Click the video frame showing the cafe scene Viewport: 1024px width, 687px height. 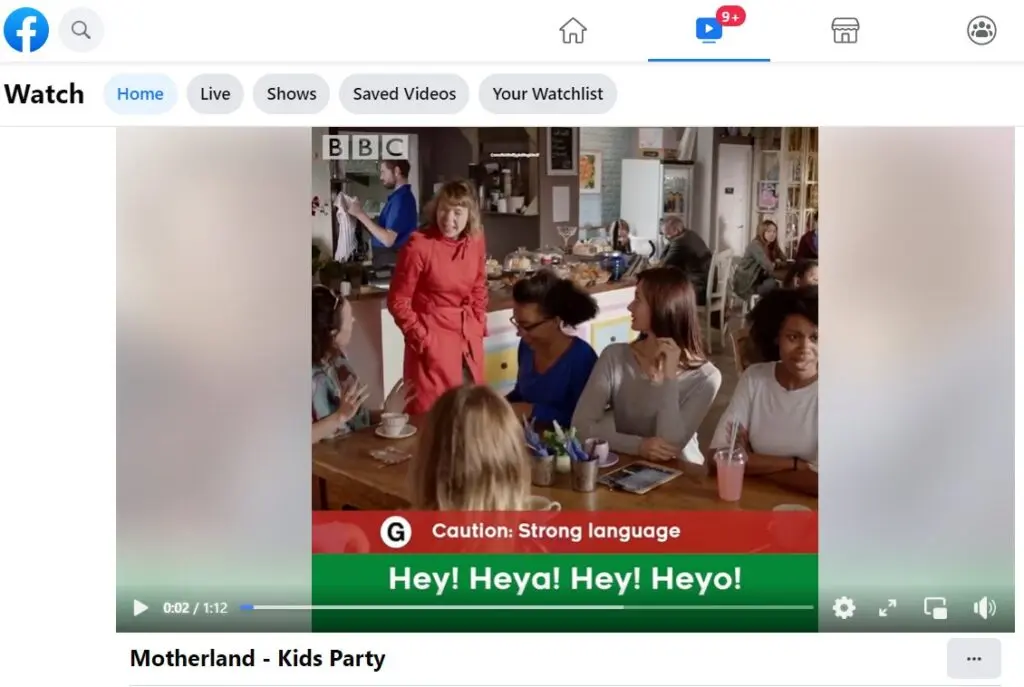pyautogui.click(x=564, y=330)
